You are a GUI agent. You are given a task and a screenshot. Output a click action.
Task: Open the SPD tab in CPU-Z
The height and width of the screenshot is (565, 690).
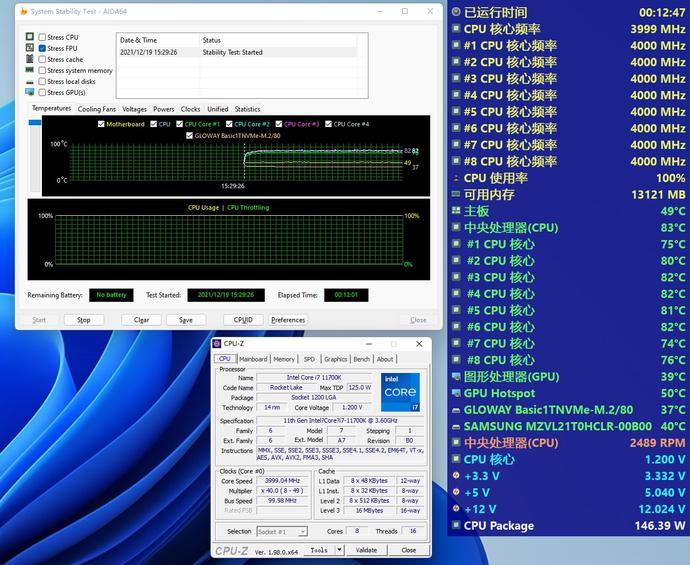(x=309, y=359)
